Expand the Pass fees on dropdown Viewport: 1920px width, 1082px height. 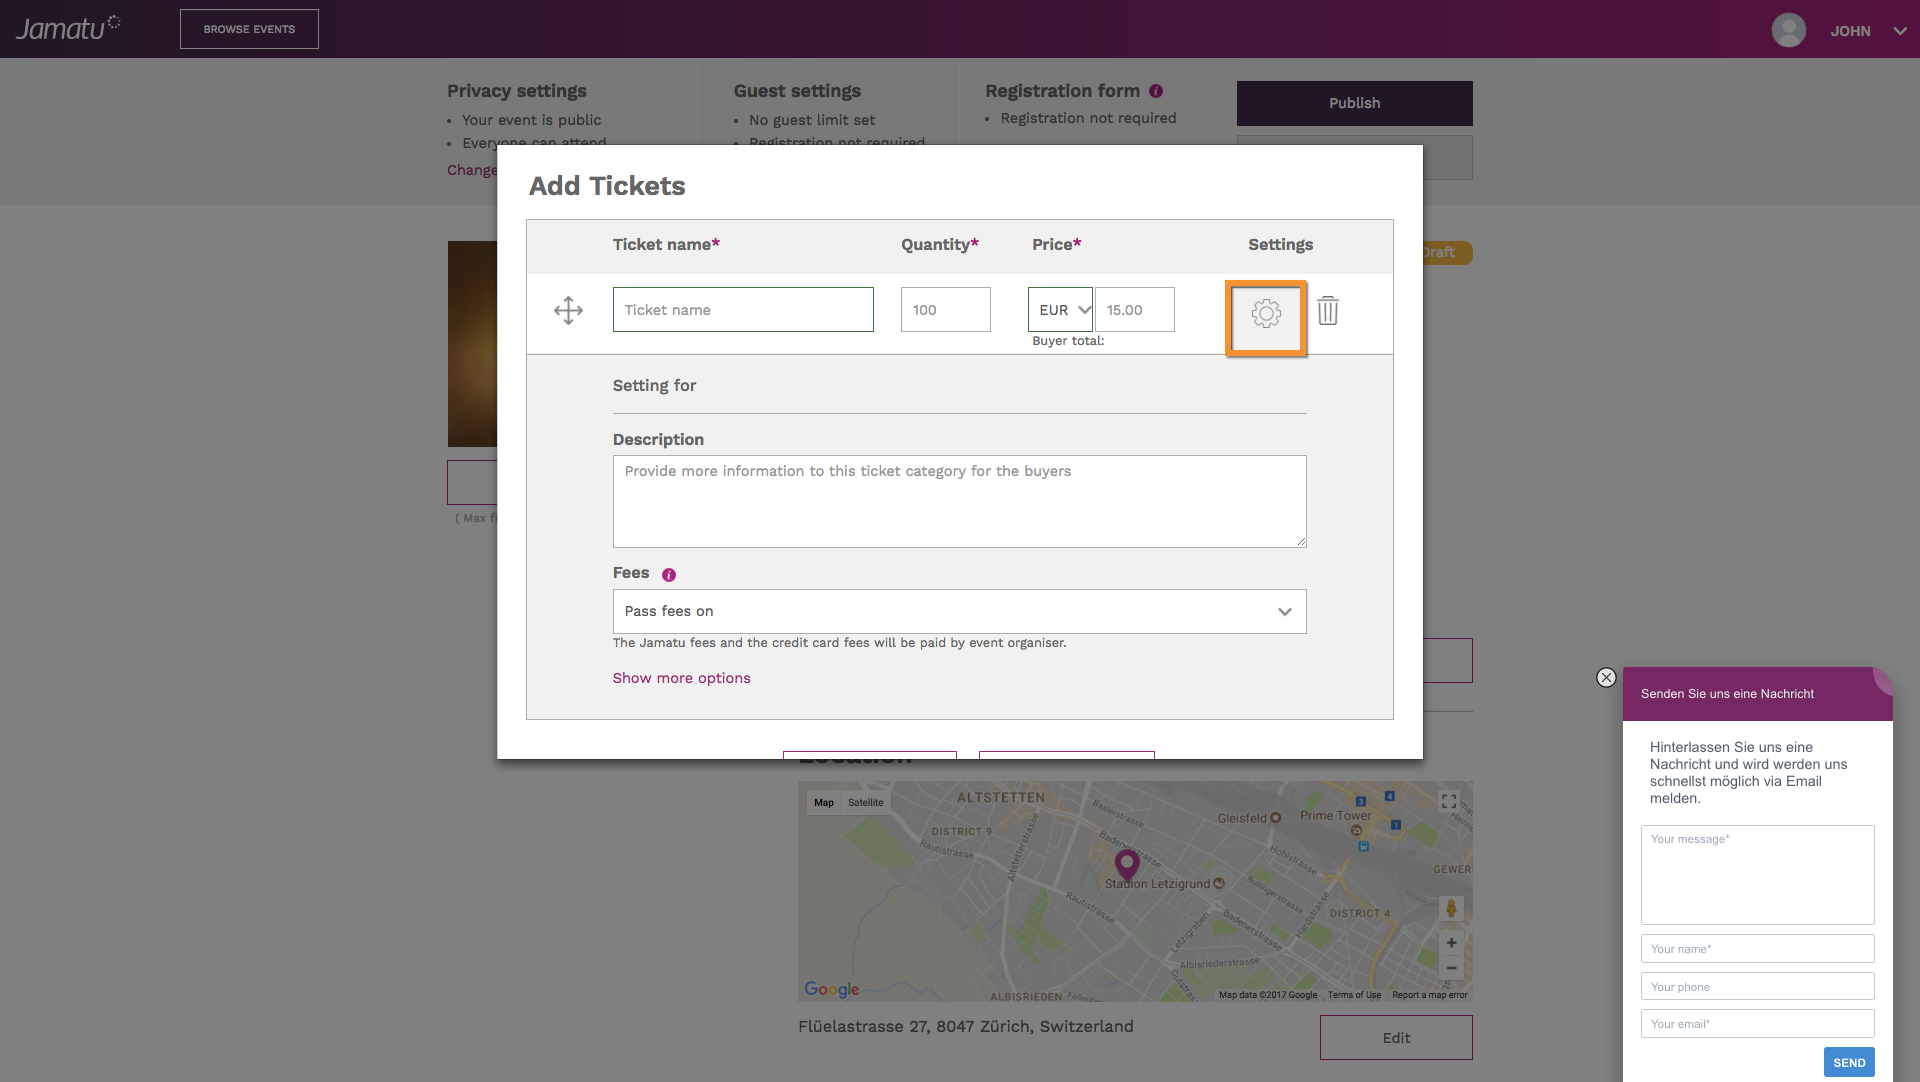click(x=959, y=612)
